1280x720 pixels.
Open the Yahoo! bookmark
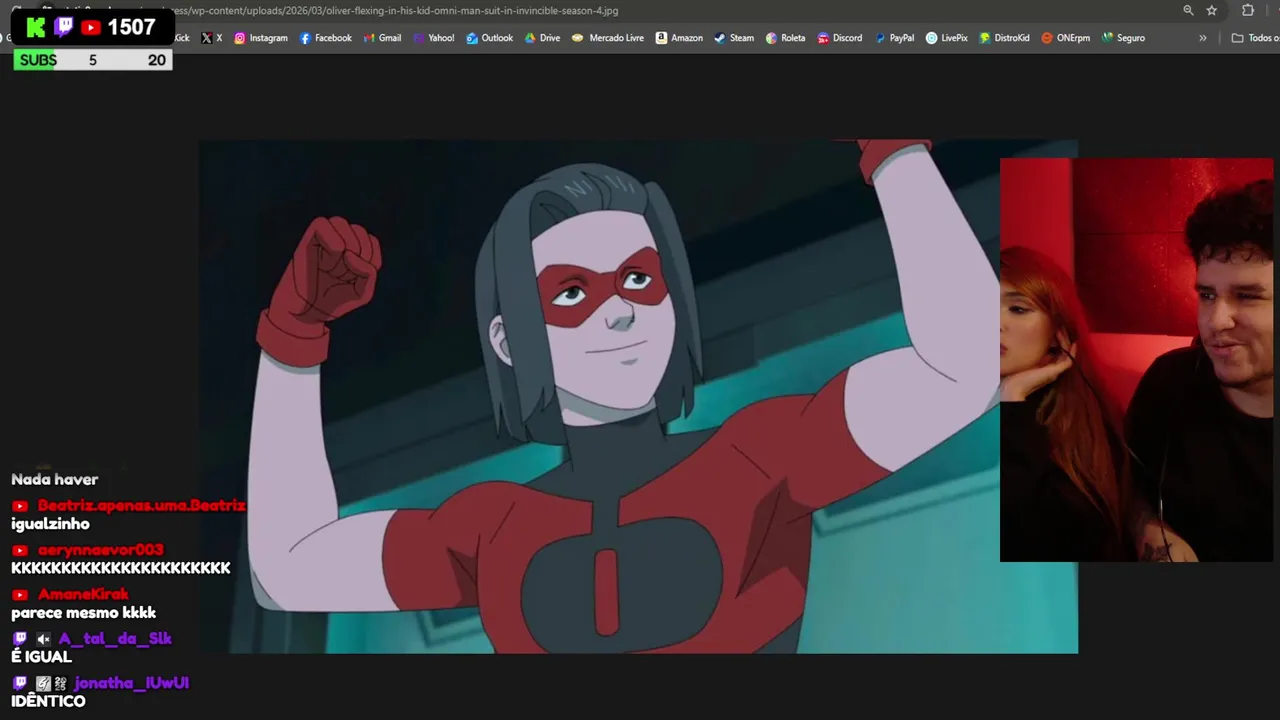point(434,38)
